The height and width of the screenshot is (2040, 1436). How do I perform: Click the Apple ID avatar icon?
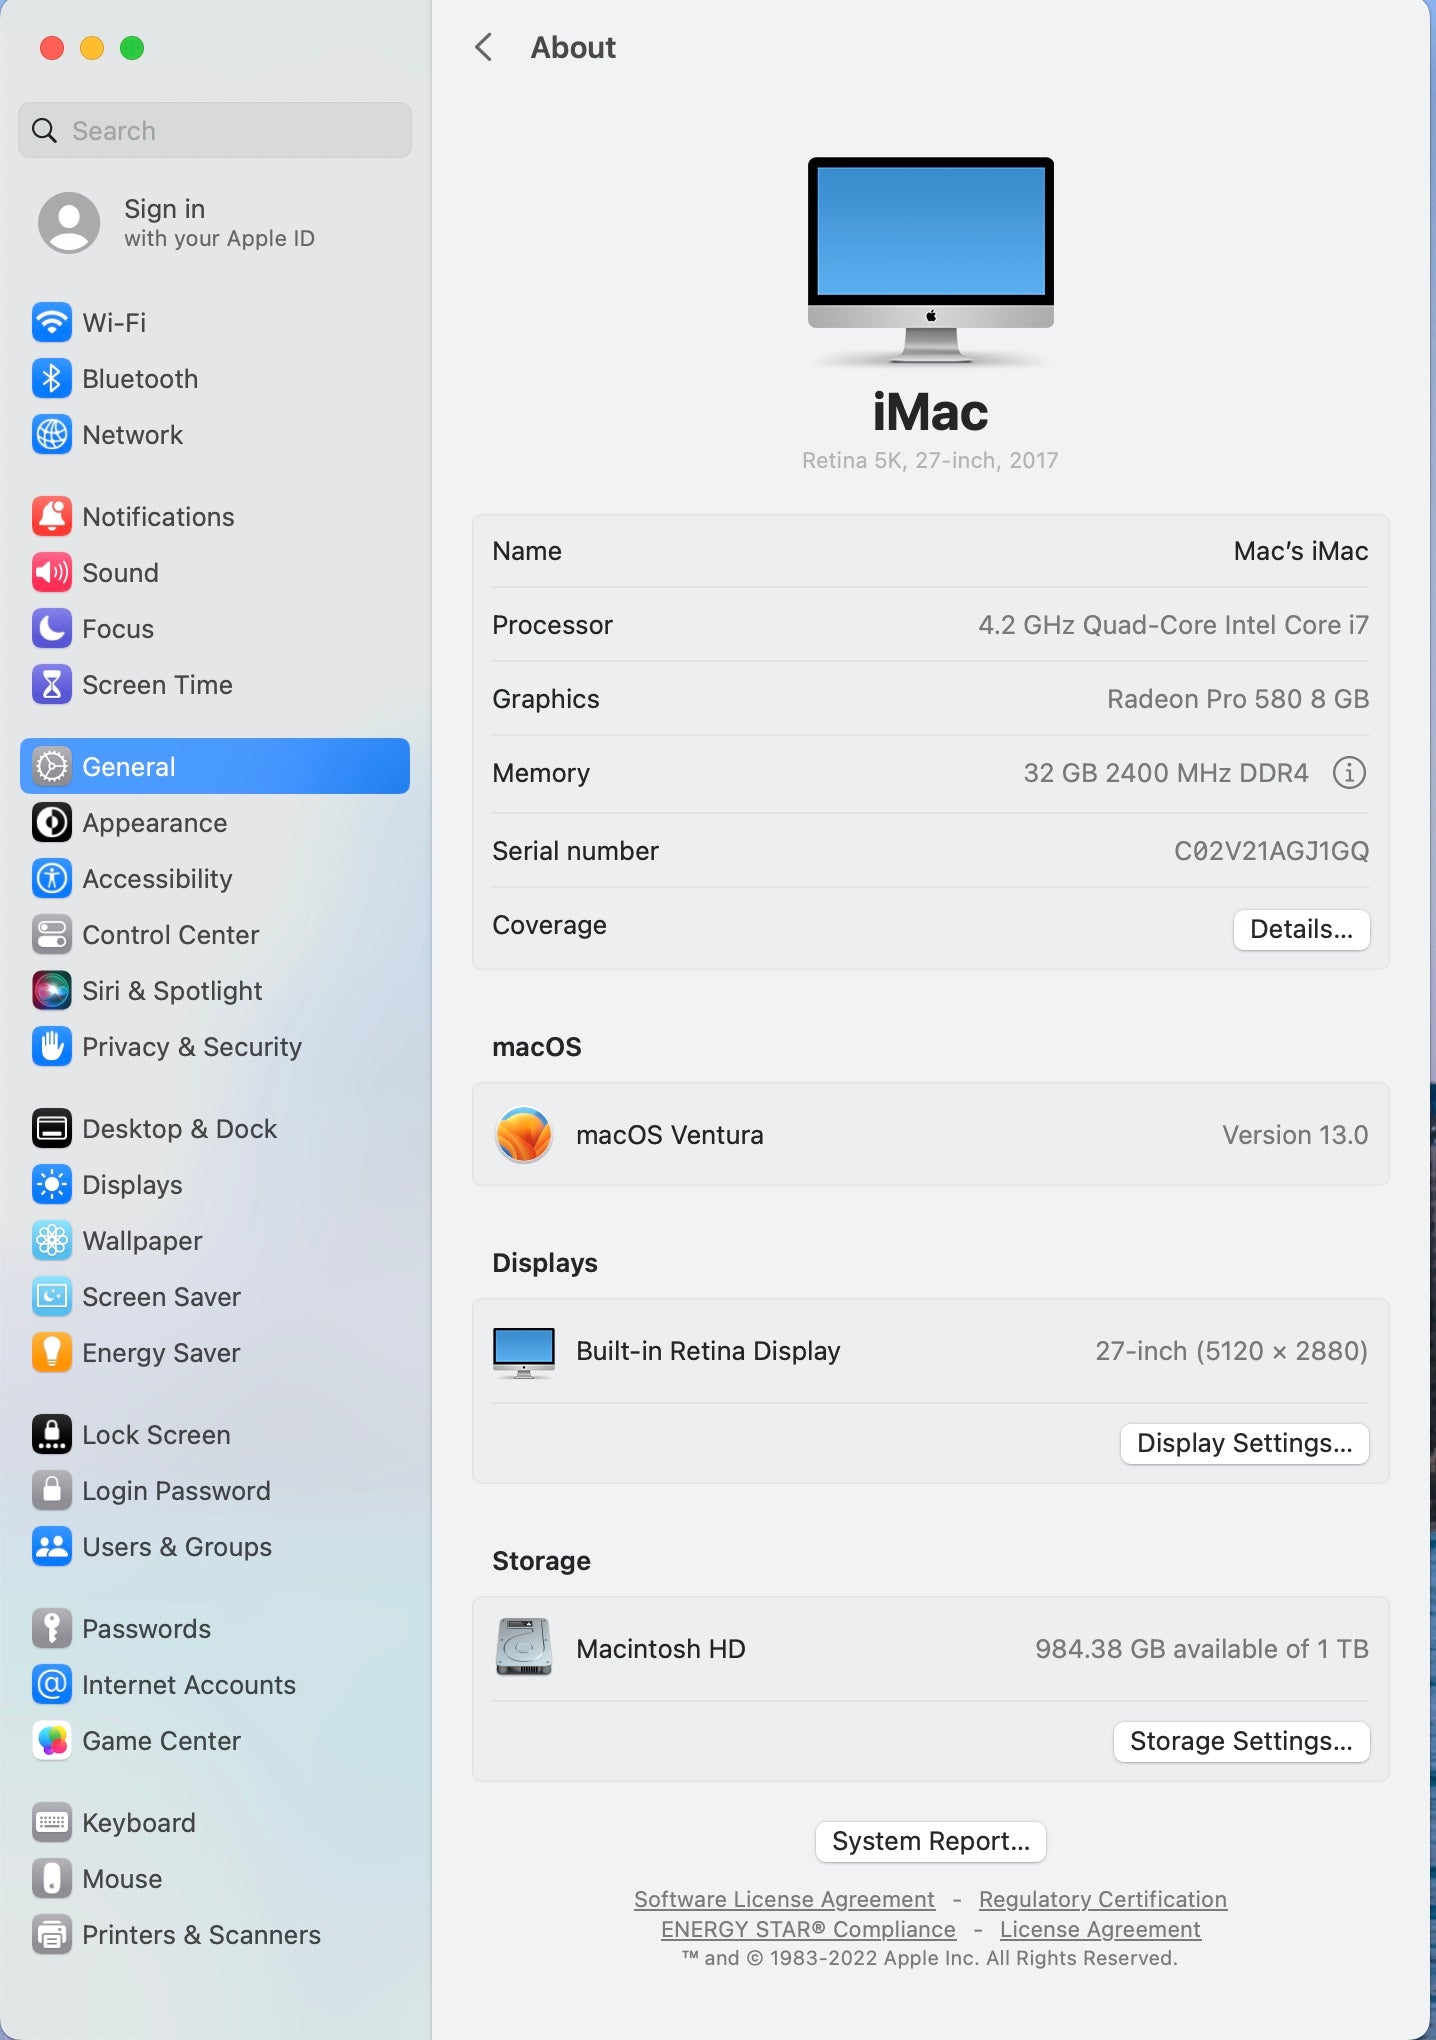tap(69, 222)
